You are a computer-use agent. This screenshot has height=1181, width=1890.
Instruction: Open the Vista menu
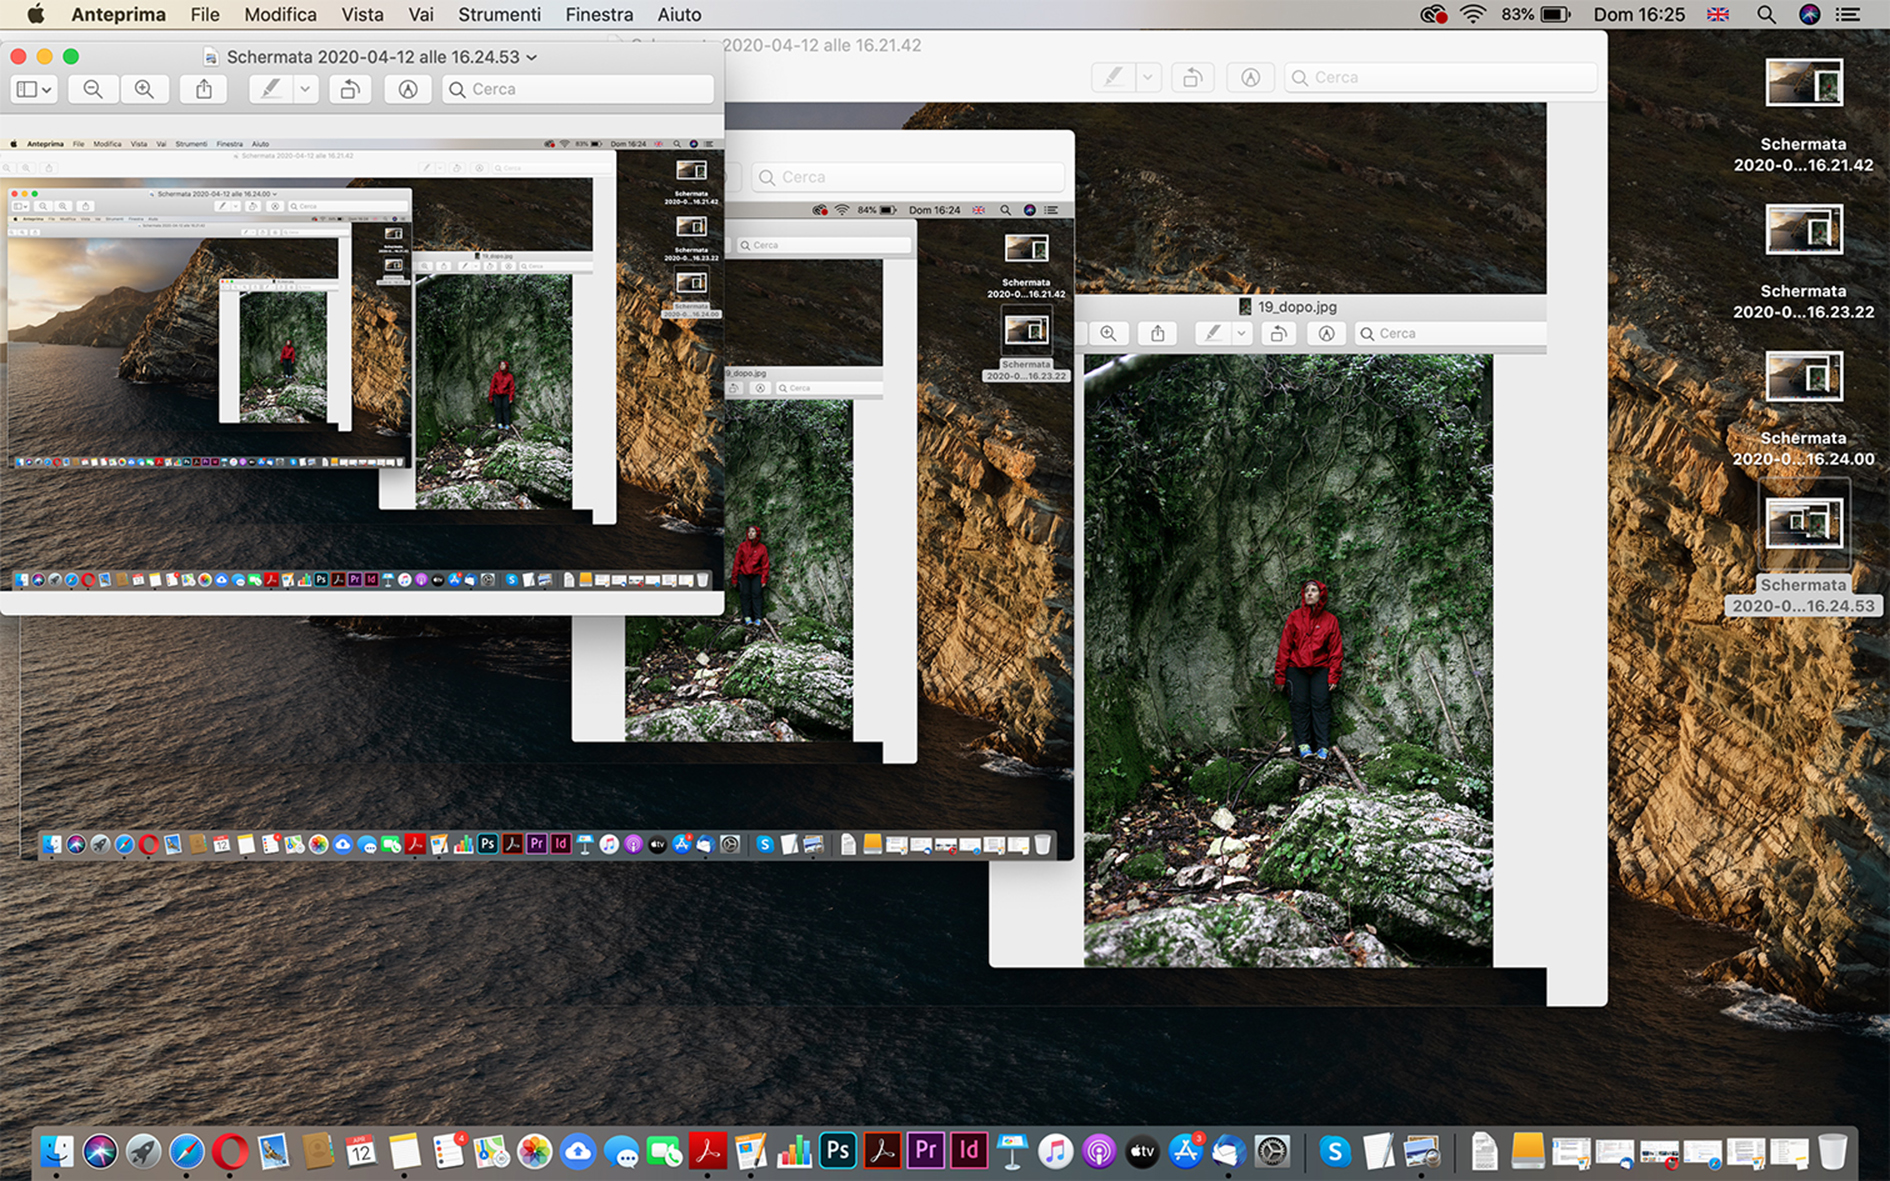(x=362, y=14)
